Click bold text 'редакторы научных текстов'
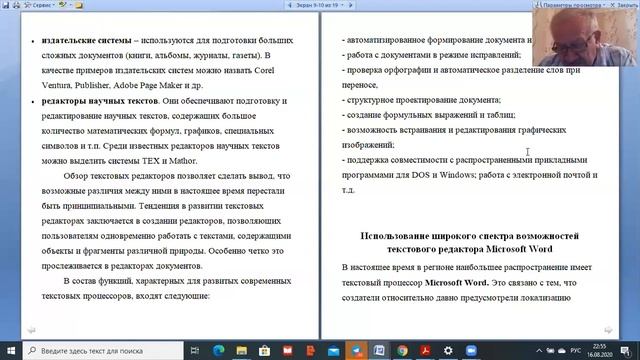This screenshot has width=640, height=360. point(100,100)
